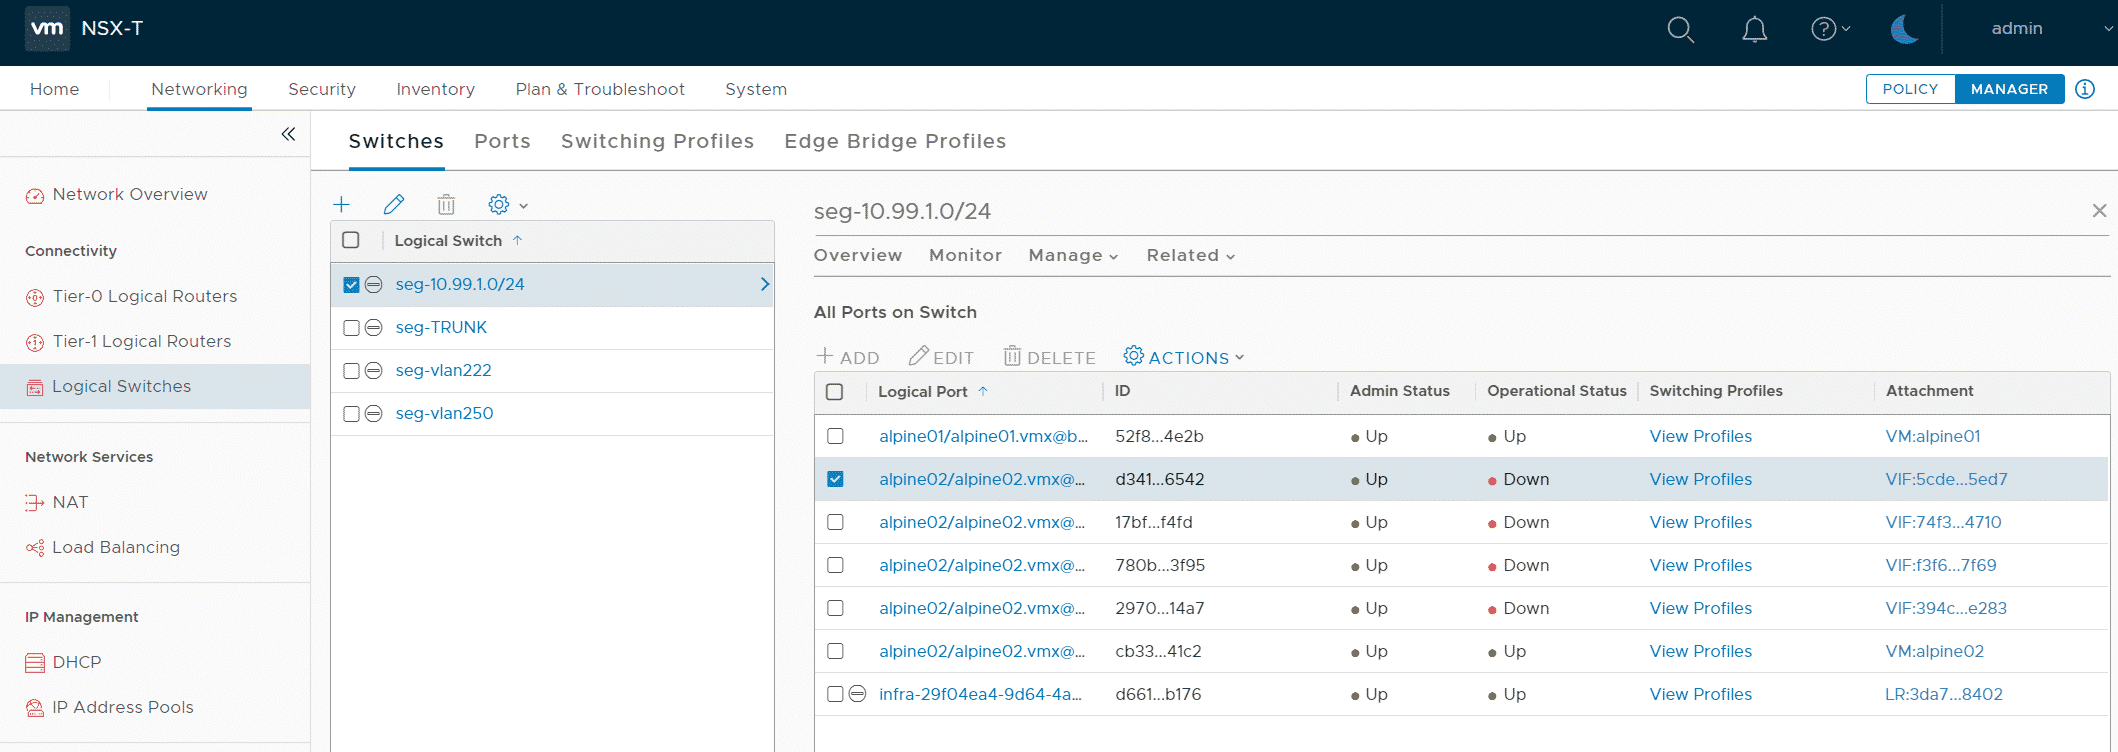The width and height of the screenshot is (2118, 752).
Task: Go to the Home menu
Action: 55,90
